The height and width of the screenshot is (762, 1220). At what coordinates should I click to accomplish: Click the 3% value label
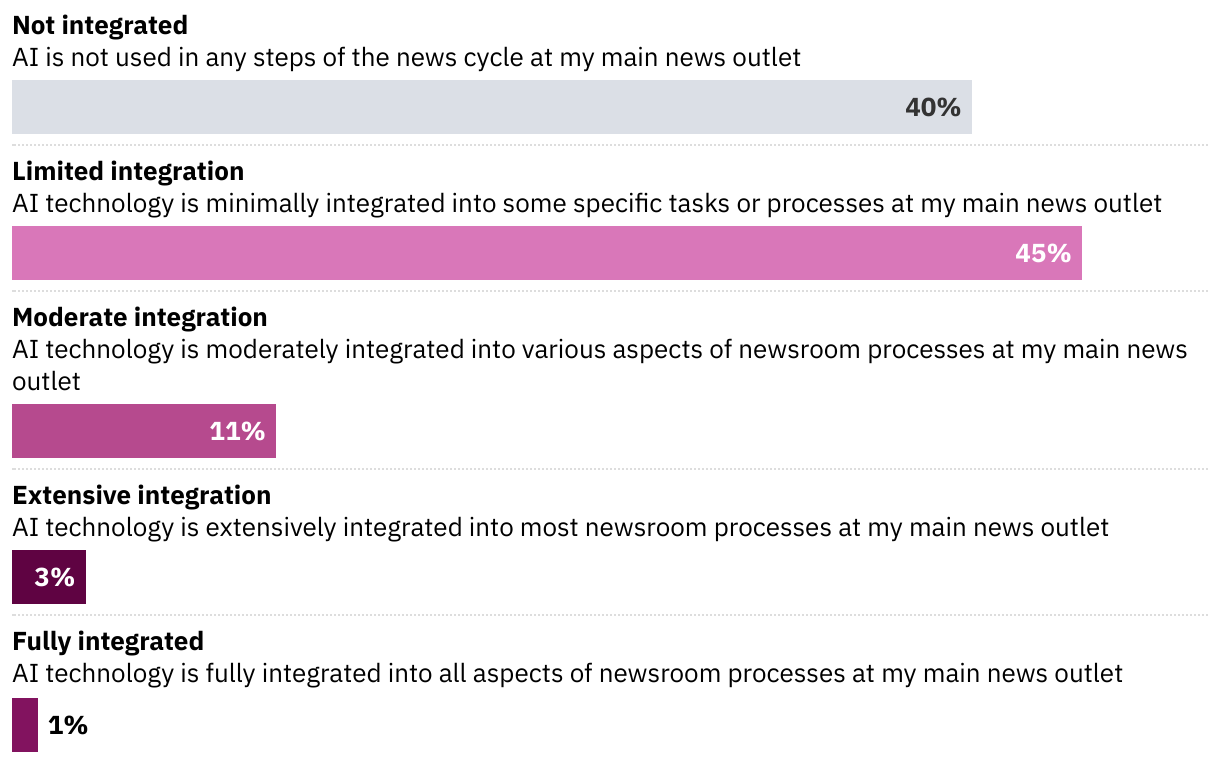(54, 577)
